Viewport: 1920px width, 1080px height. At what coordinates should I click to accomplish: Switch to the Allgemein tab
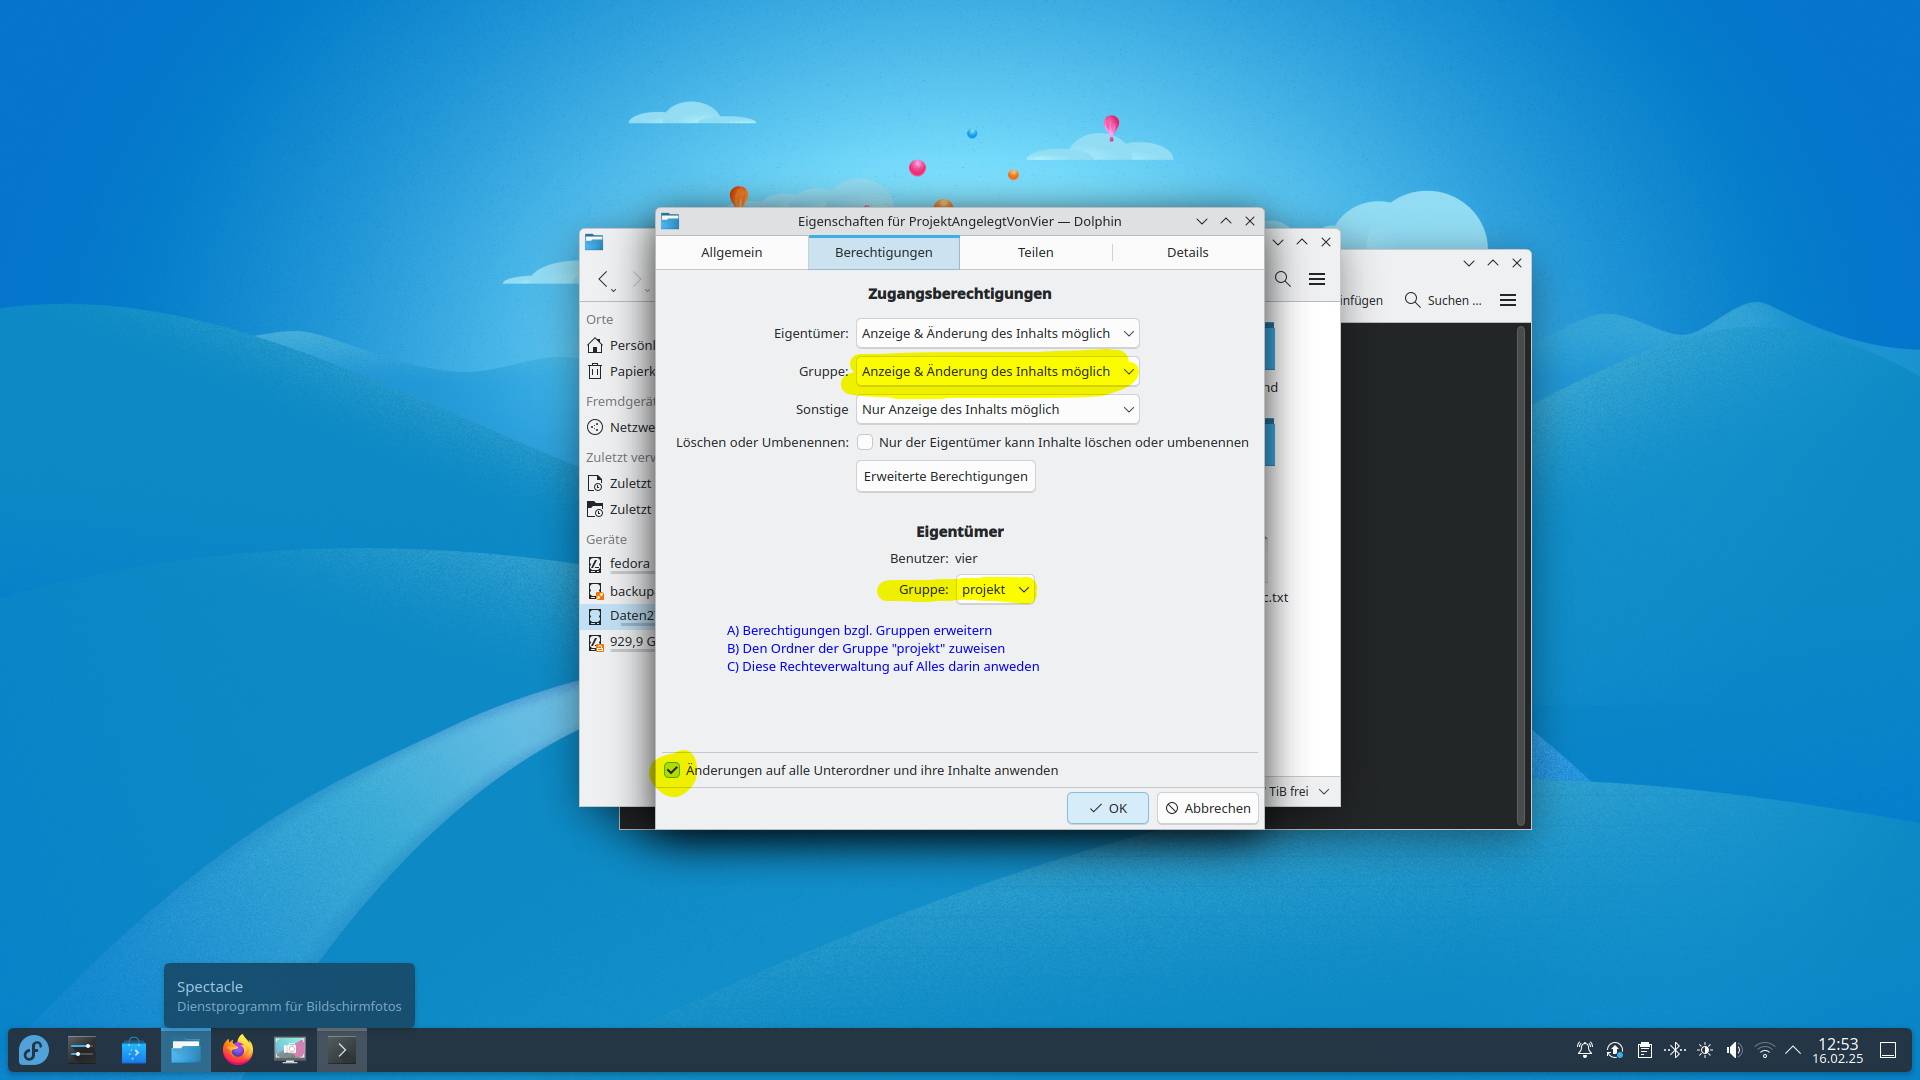(x=731, y=252)
